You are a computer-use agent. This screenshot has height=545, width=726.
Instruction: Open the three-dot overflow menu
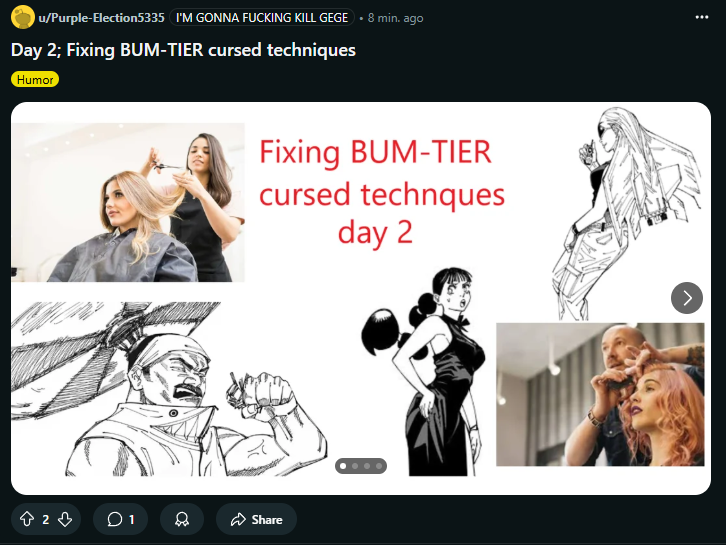coord(701,17)
